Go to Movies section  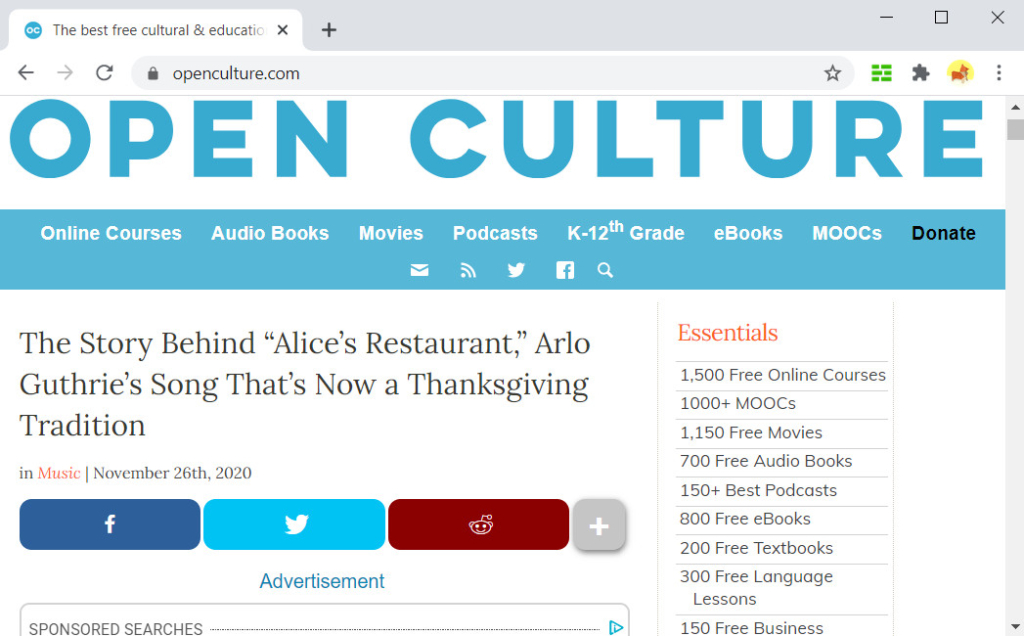click(391, 233)
